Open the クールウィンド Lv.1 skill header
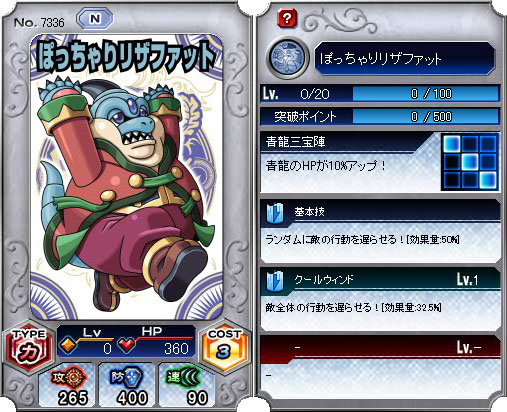507x412 pixels. 380,280
